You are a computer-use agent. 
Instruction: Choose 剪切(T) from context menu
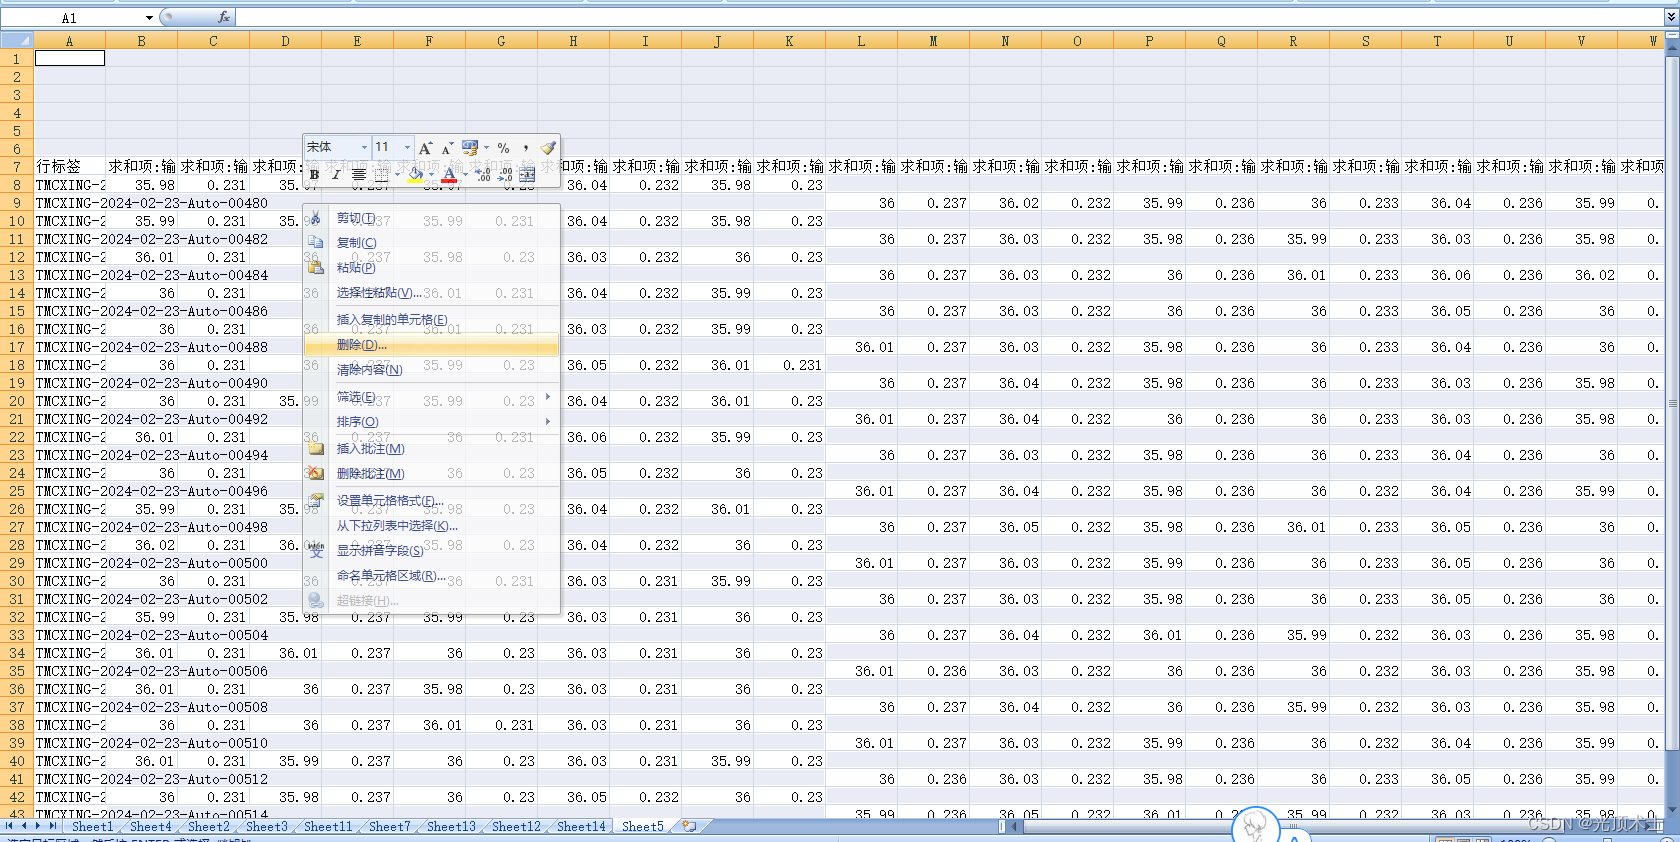431,218
